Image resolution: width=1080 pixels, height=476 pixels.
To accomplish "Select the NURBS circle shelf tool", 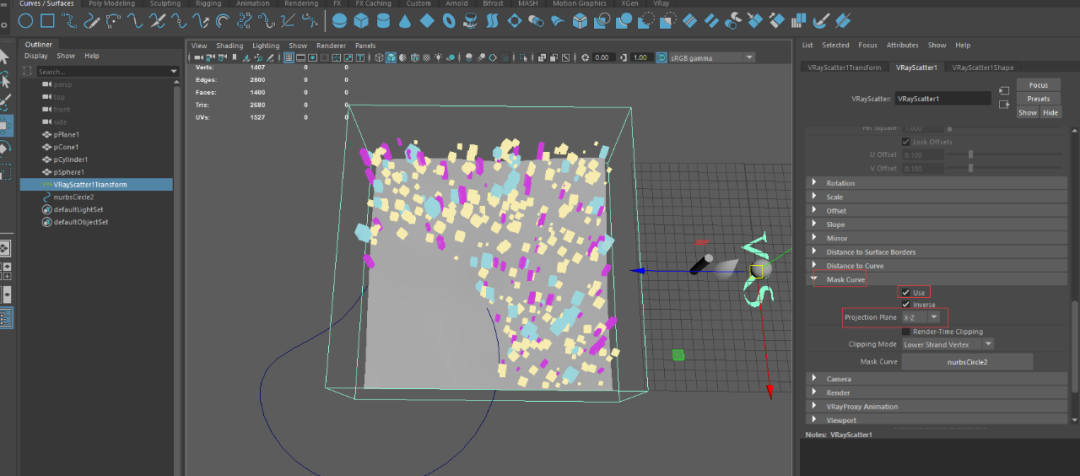I will pos(26,20).
